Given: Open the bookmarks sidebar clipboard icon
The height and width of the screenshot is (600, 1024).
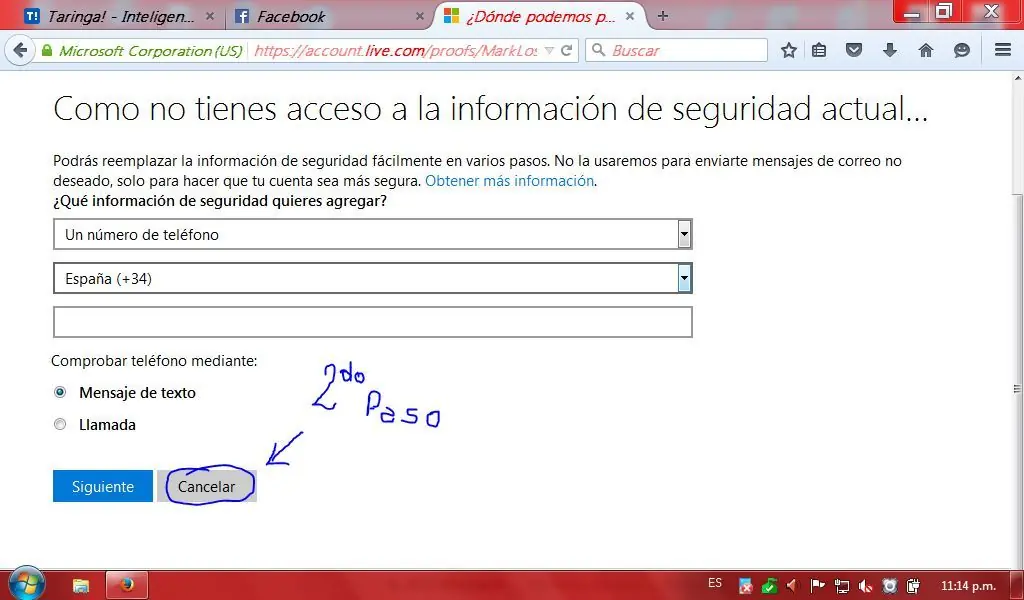Looking at the screenshot, I should point(820,50).
